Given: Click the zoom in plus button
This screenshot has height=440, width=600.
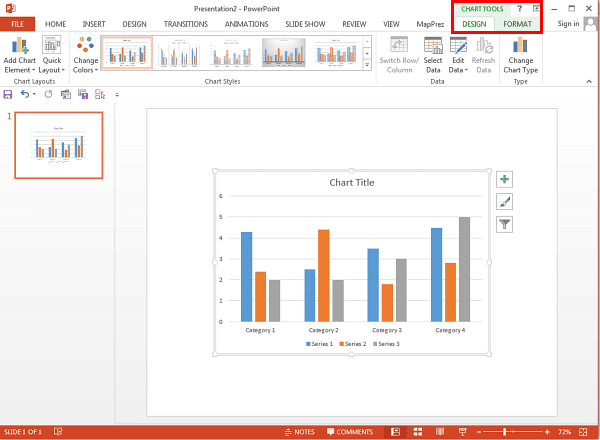Looking at the screenshot, I should (x=547, y=432).
